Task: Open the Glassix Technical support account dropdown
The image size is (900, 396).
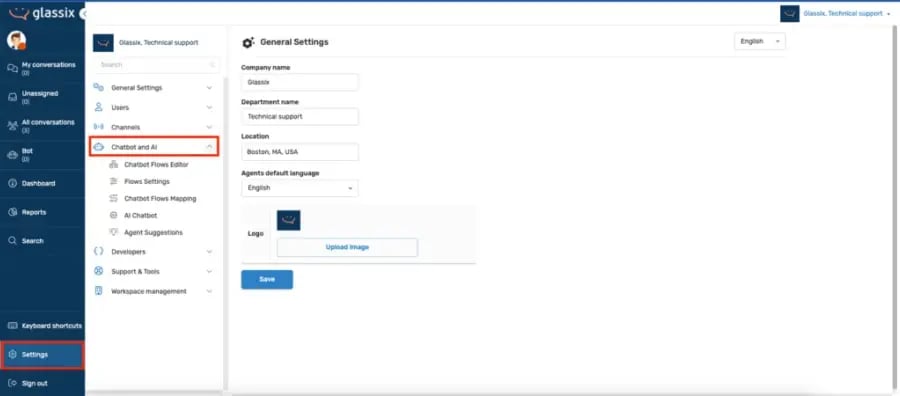Action: (836, 13)
